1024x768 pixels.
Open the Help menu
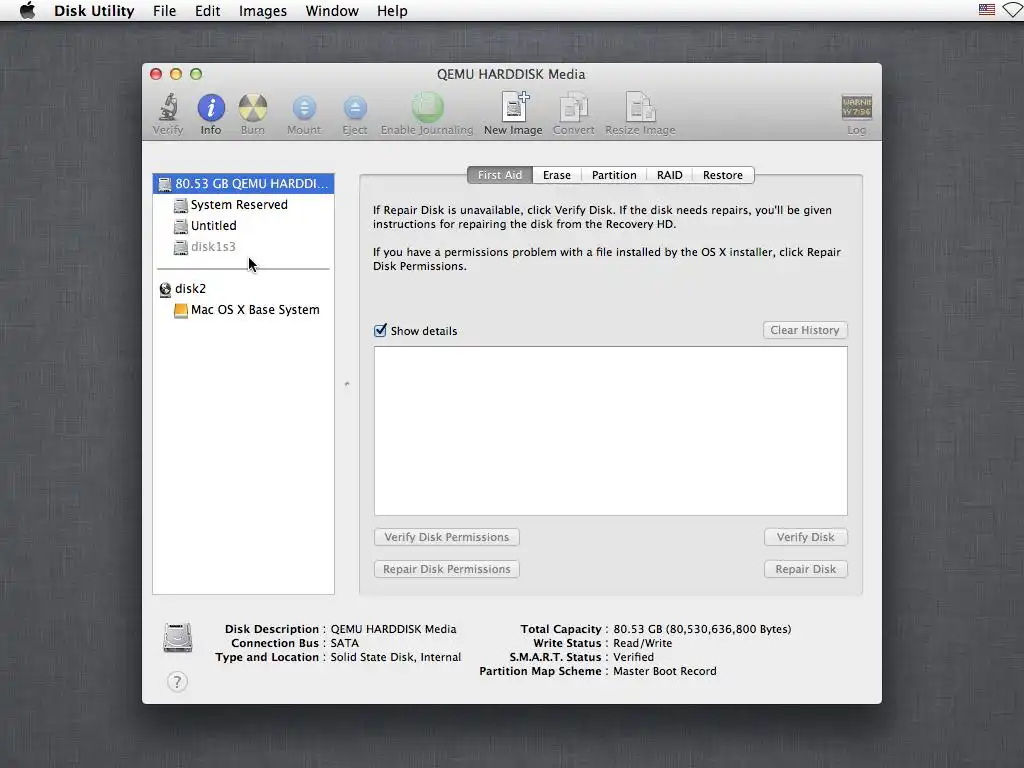[x=392, y=11]
